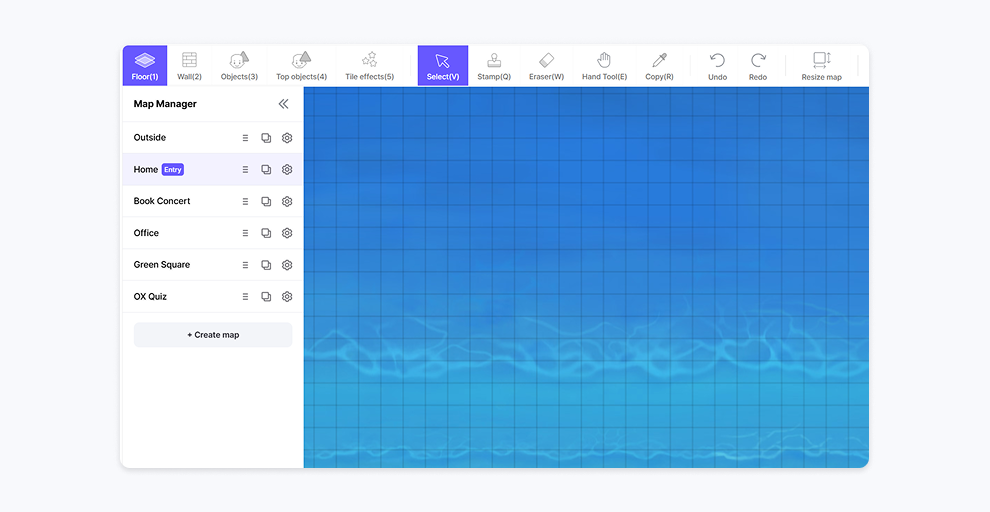The width and height of the screenshot is (990, 512).
Task: Collapse the Map Manager panel
Action: click(283, 104)
